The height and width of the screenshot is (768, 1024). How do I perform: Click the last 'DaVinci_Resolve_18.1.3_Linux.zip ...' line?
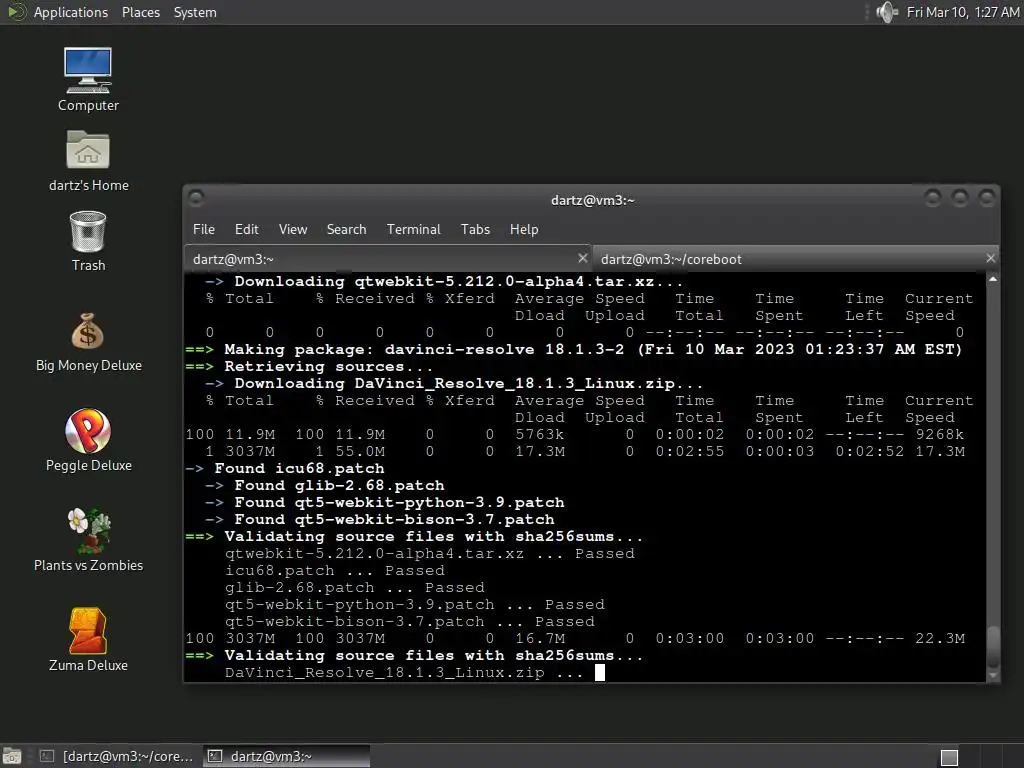coord(404,672)
